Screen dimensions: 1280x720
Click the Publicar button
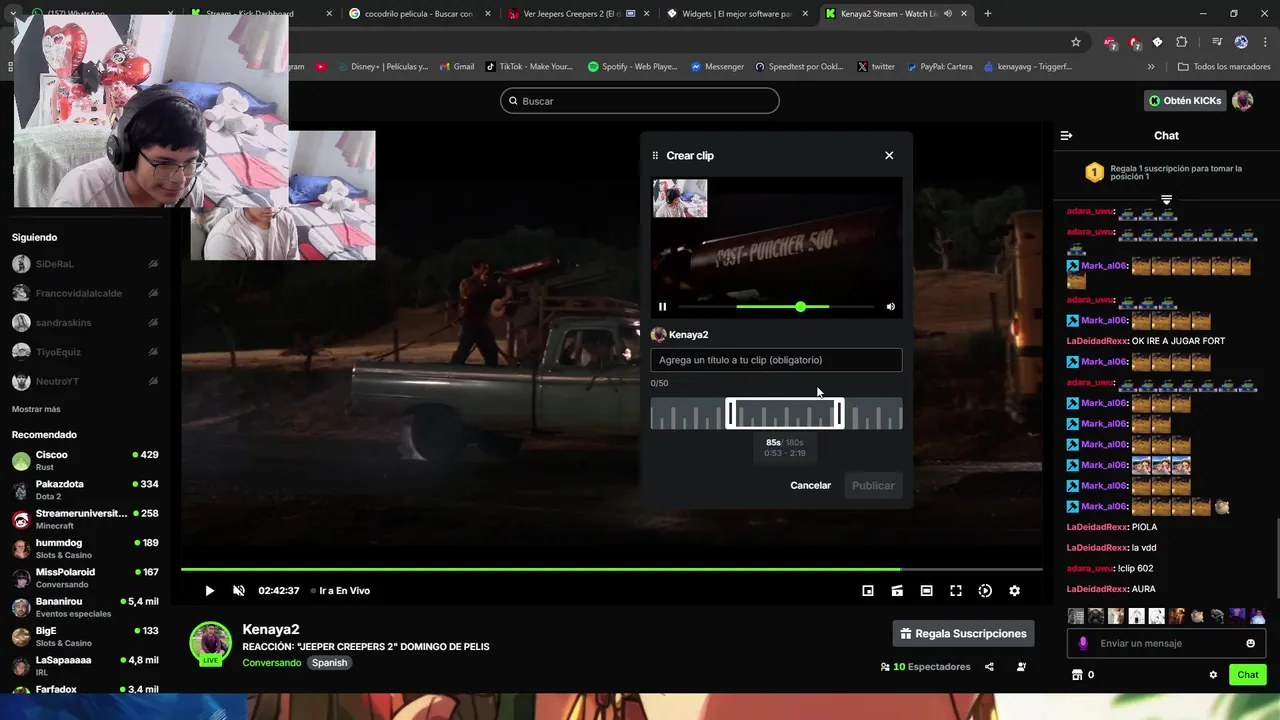coord(873,485)
